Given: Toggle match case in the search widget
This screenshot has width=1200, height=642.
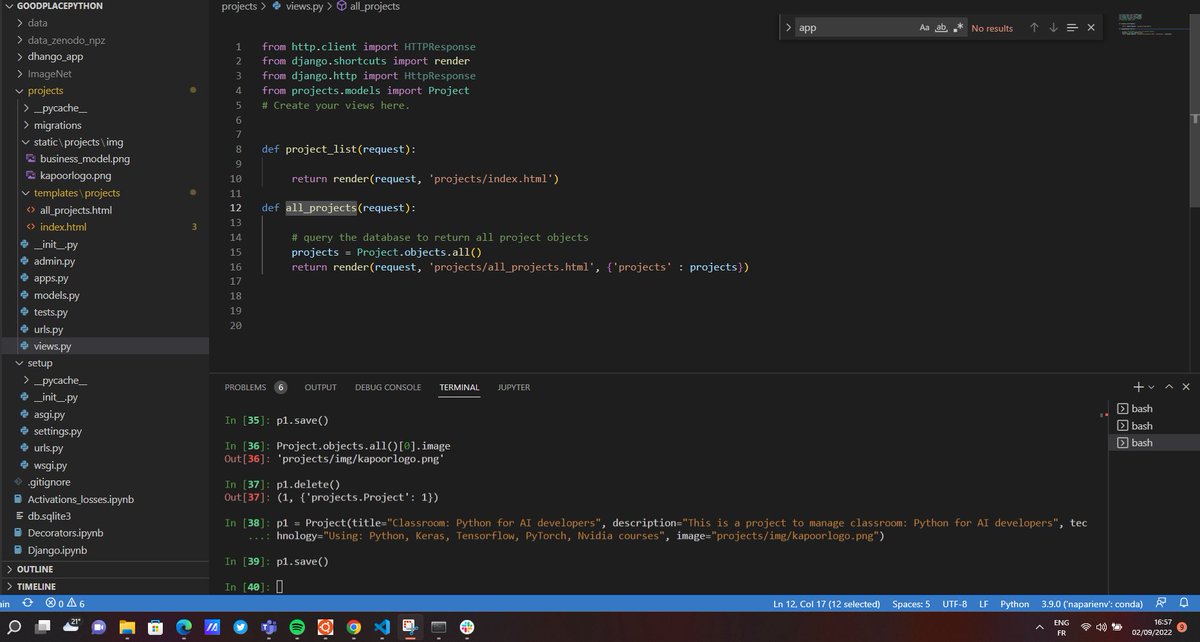Looking at the screenshot, I should (924, 27).
